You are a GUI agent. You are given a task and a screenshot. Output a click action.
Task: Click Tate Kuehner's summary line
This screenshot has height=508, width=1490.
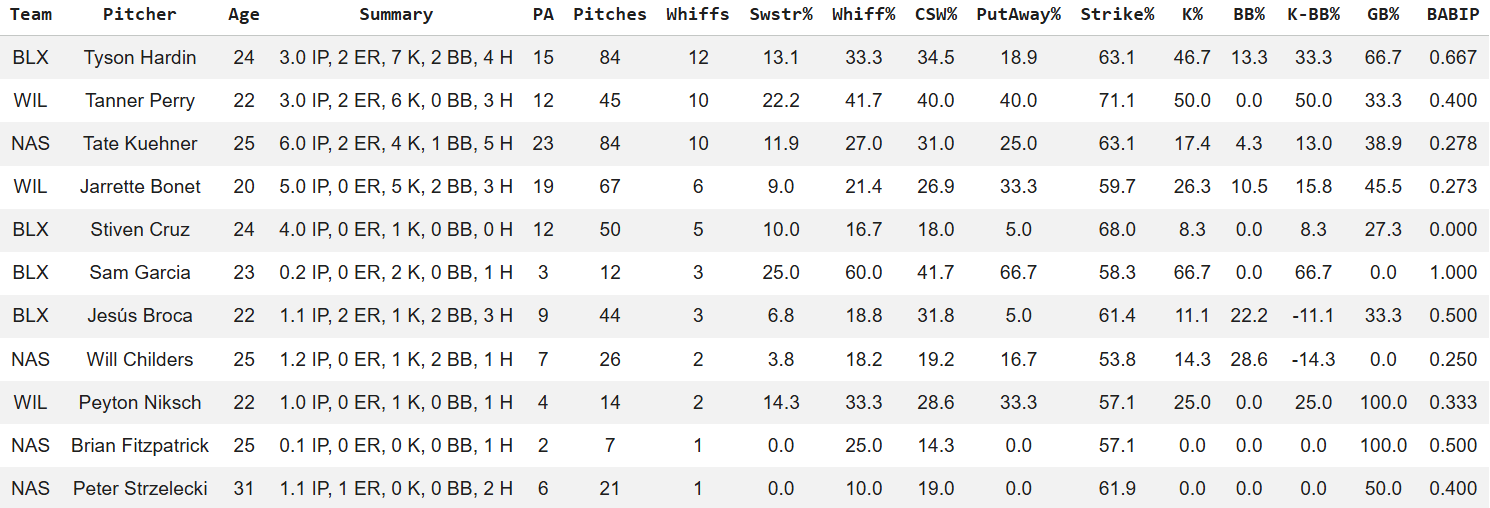click(396, 144)
